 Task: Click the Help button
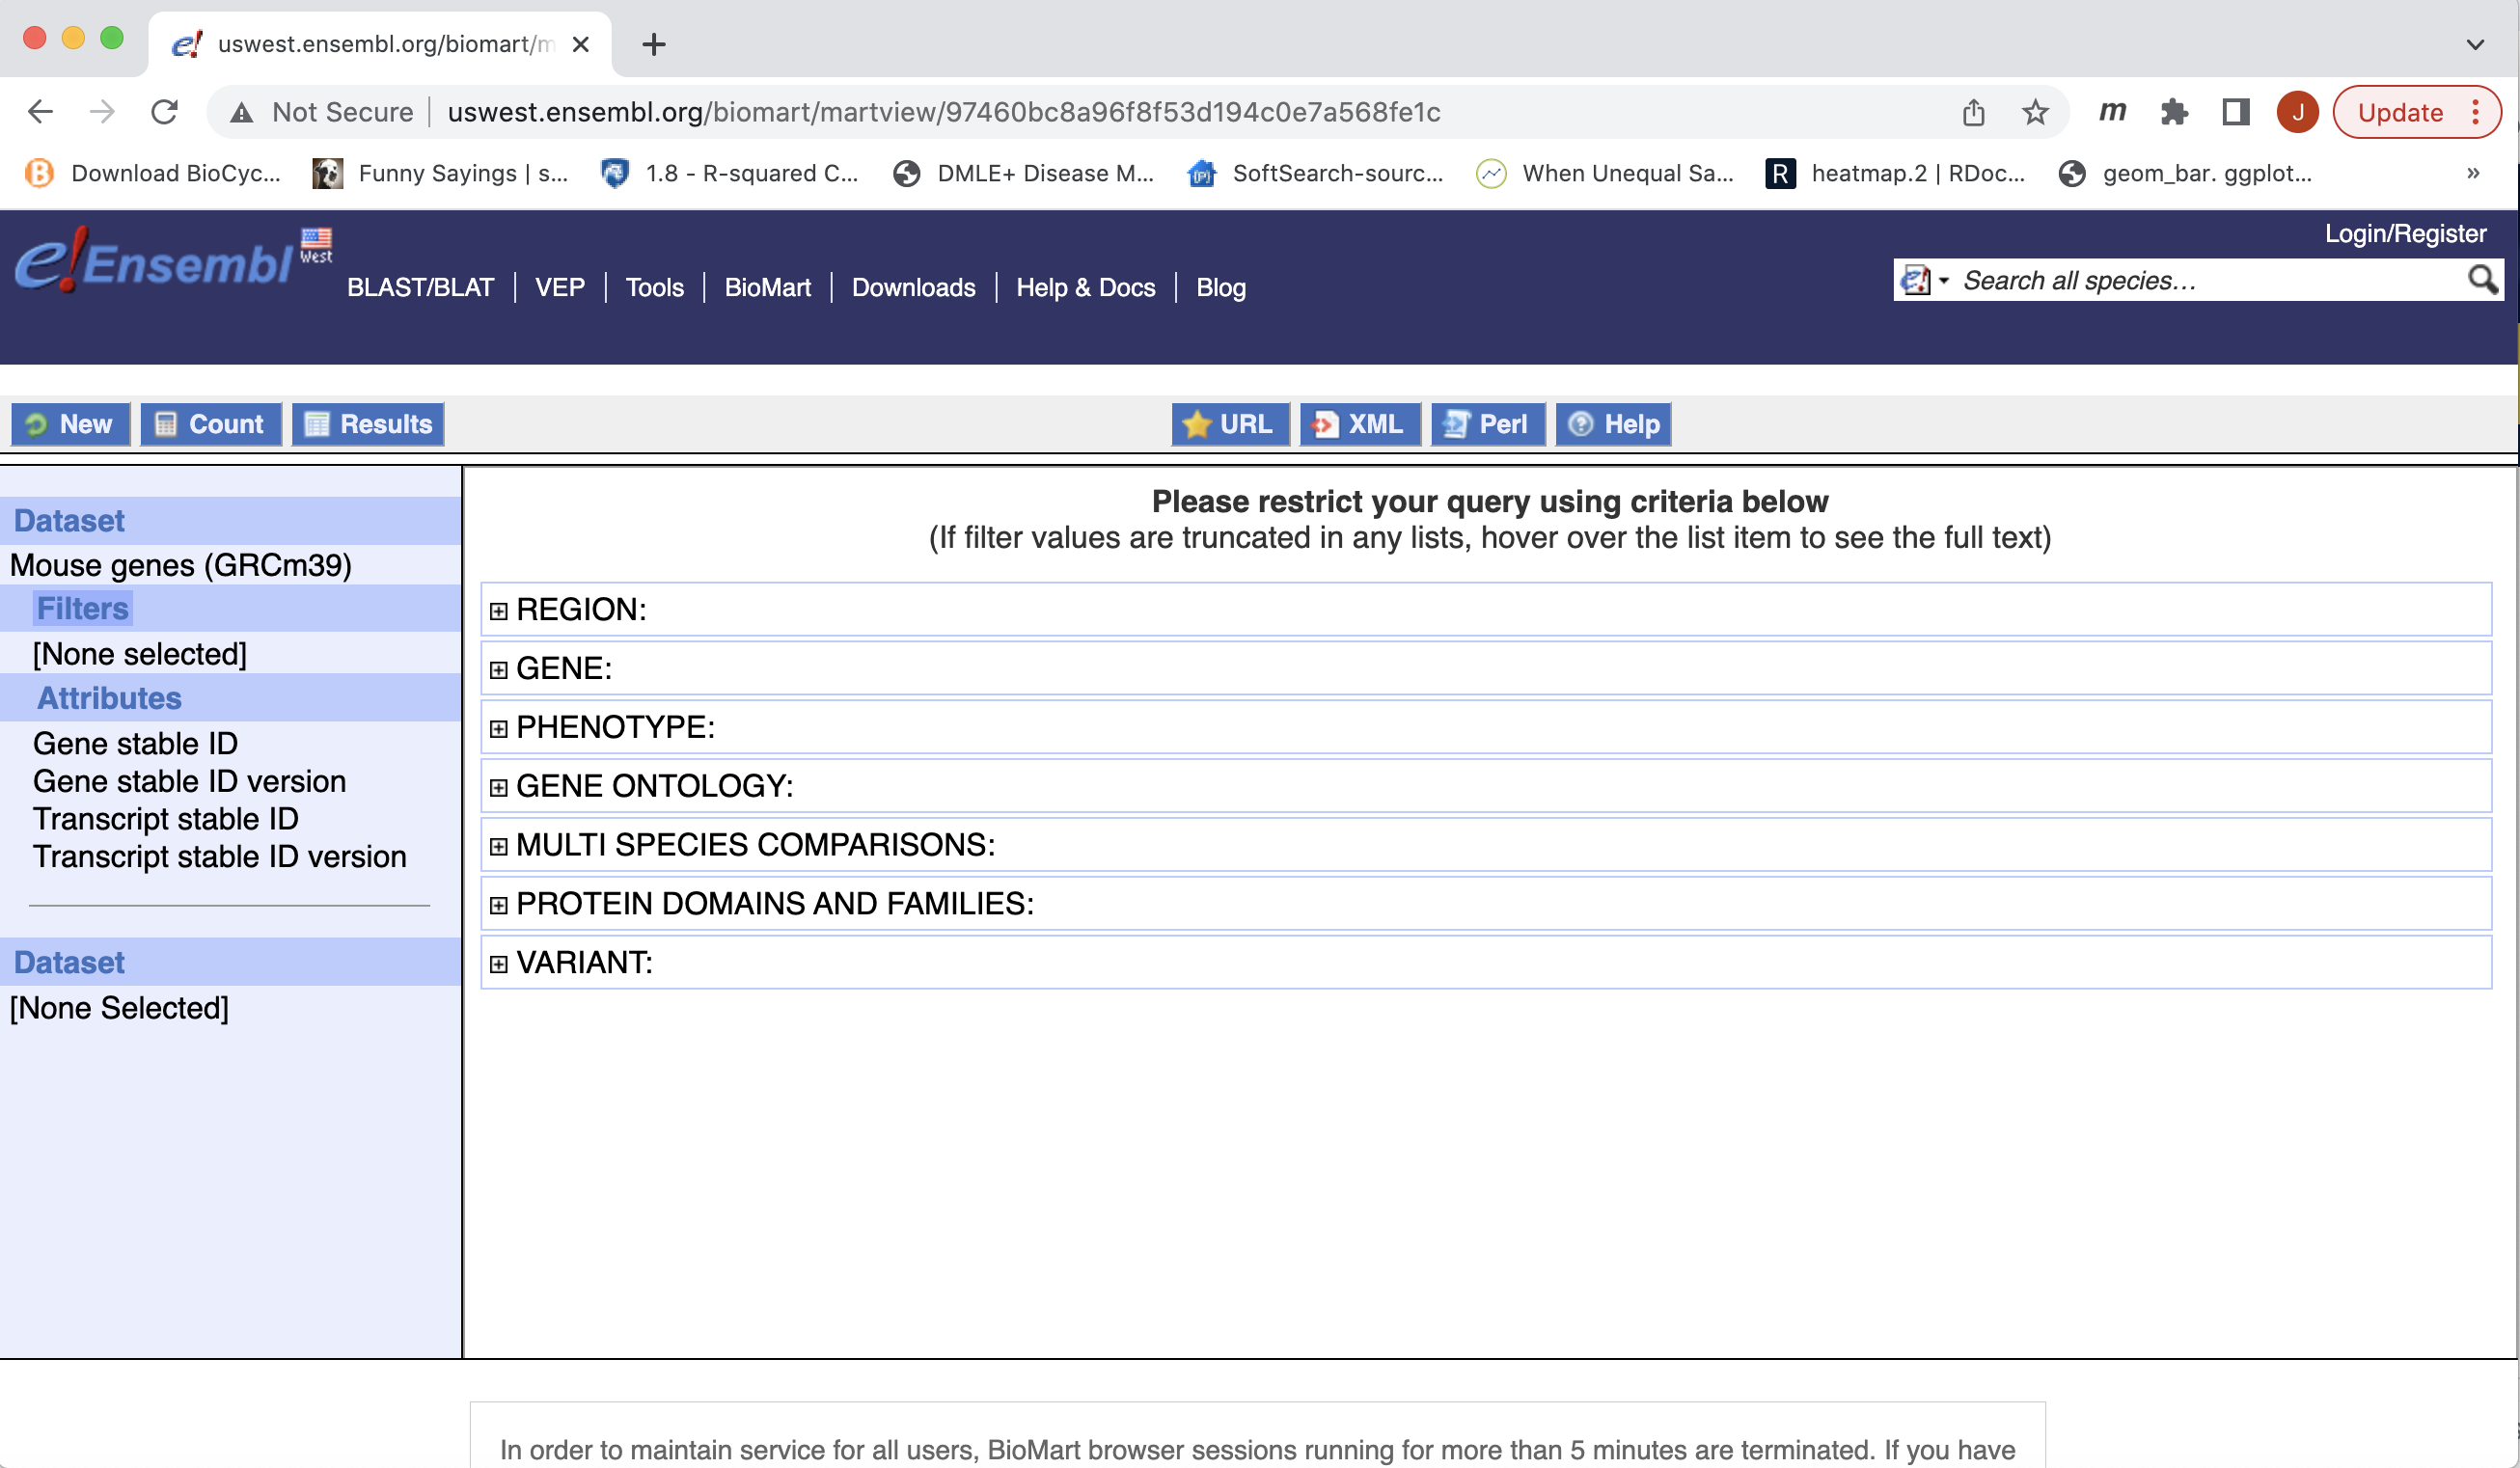[x=1609, y=424]
